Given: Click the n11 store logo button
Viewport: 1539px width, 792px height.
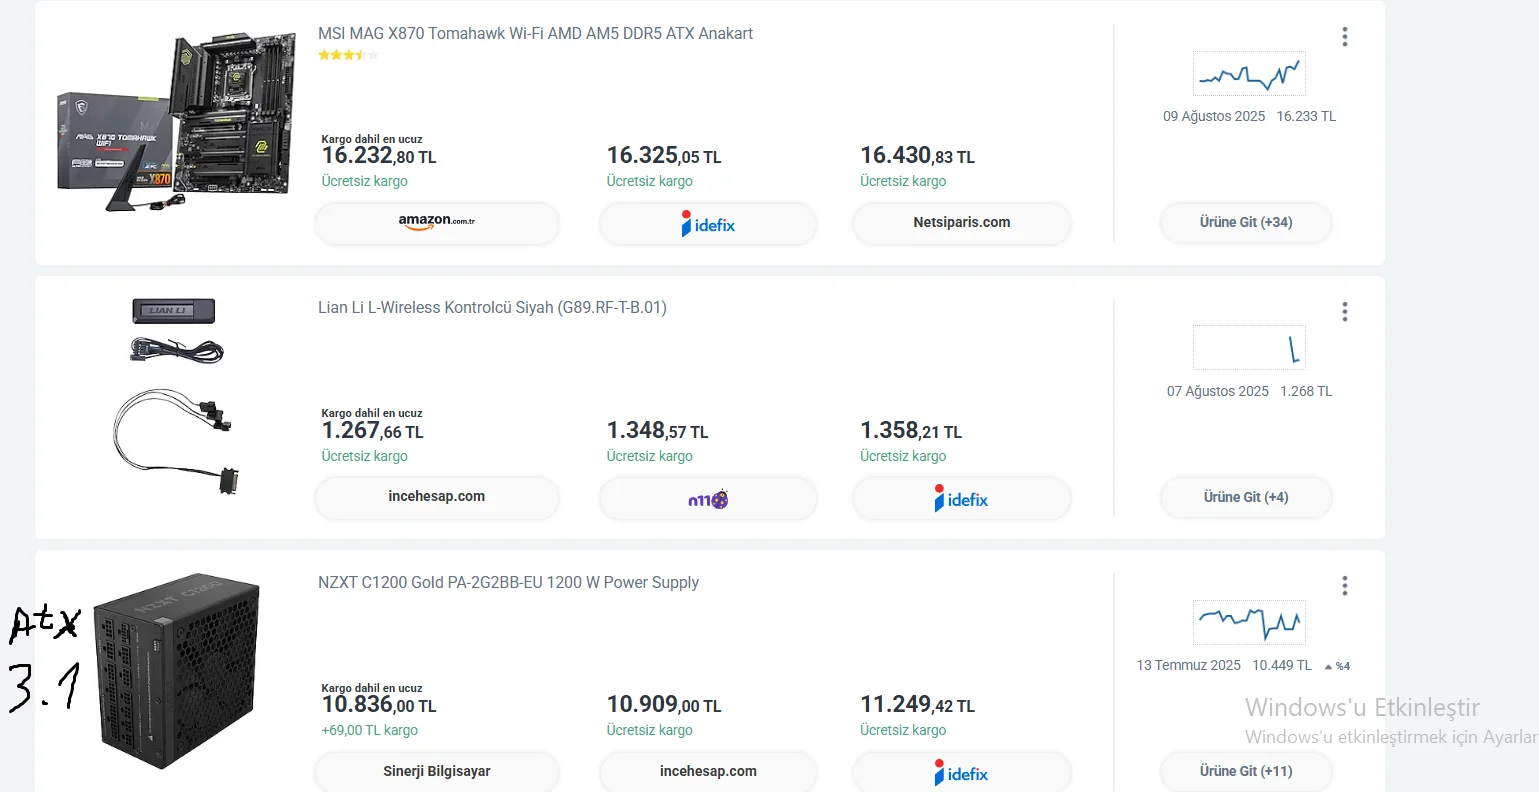Looking at the screenshot, I should (x=708, y=498).
